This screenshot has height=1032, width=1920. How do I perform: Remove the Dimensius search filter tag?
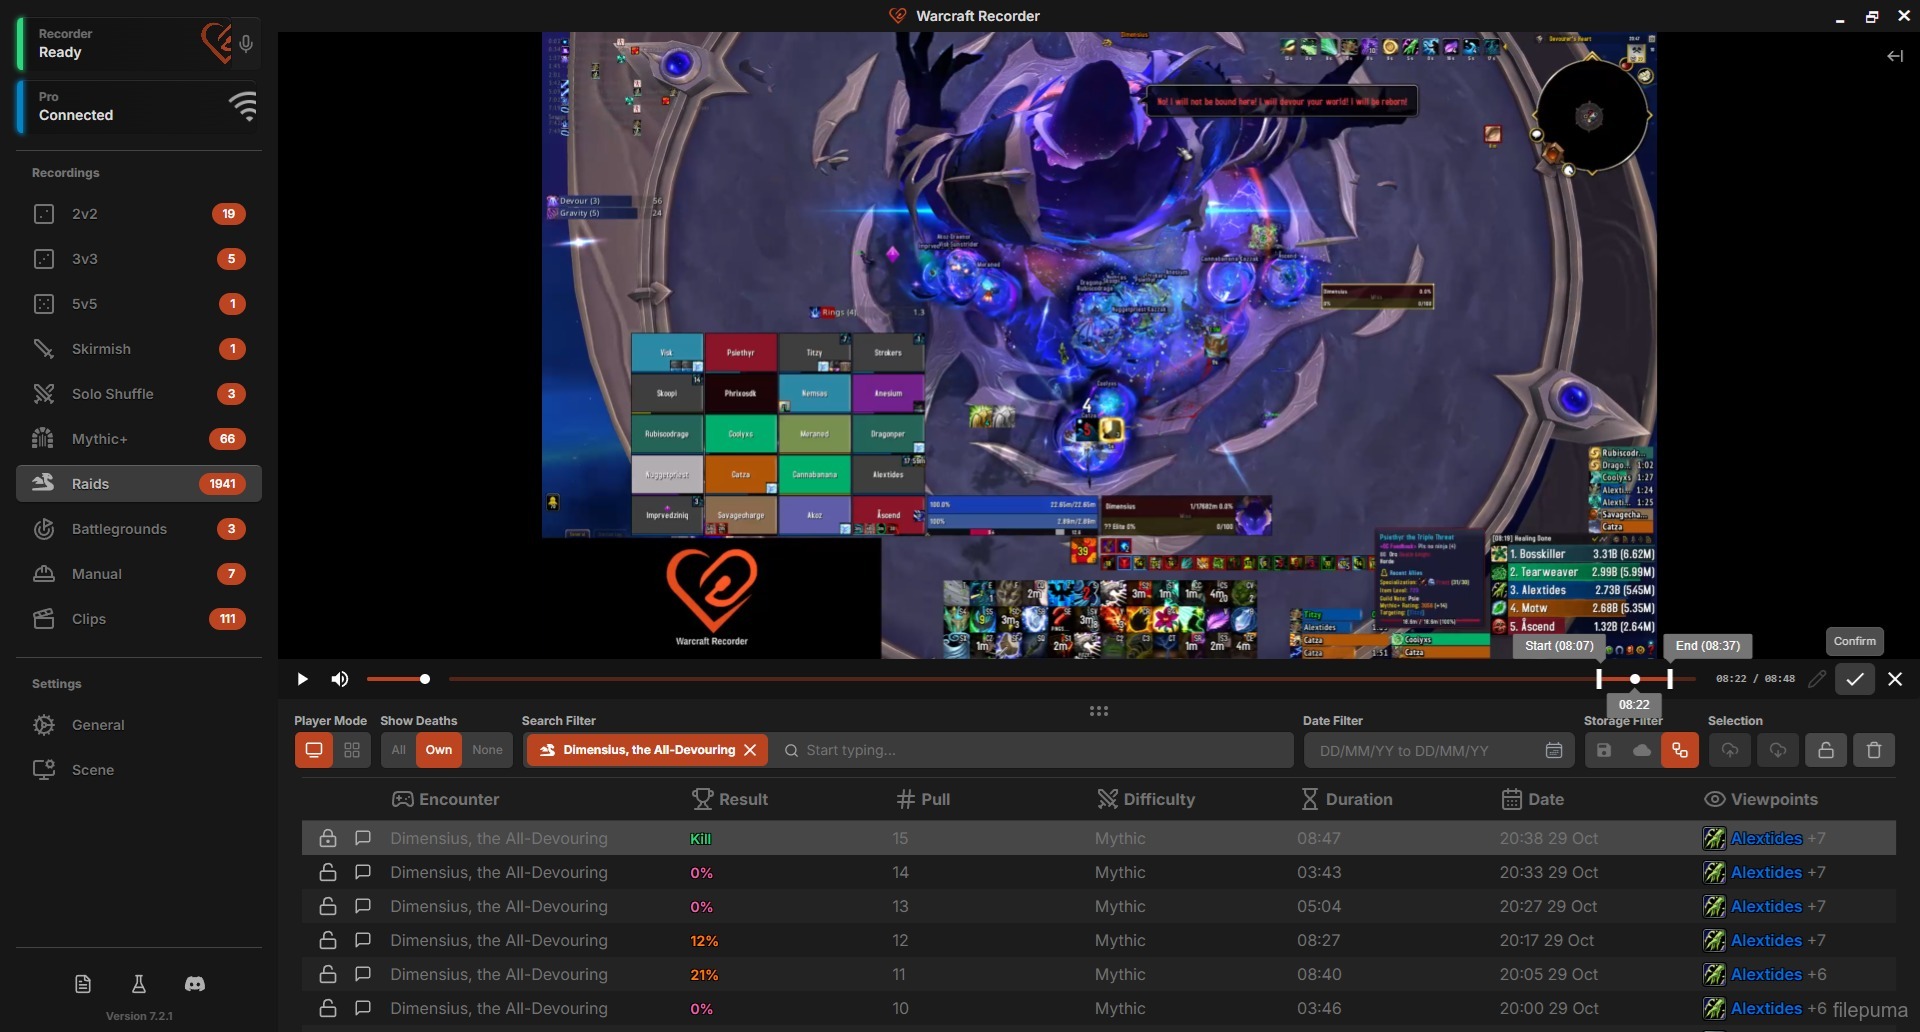coord(750,750)
